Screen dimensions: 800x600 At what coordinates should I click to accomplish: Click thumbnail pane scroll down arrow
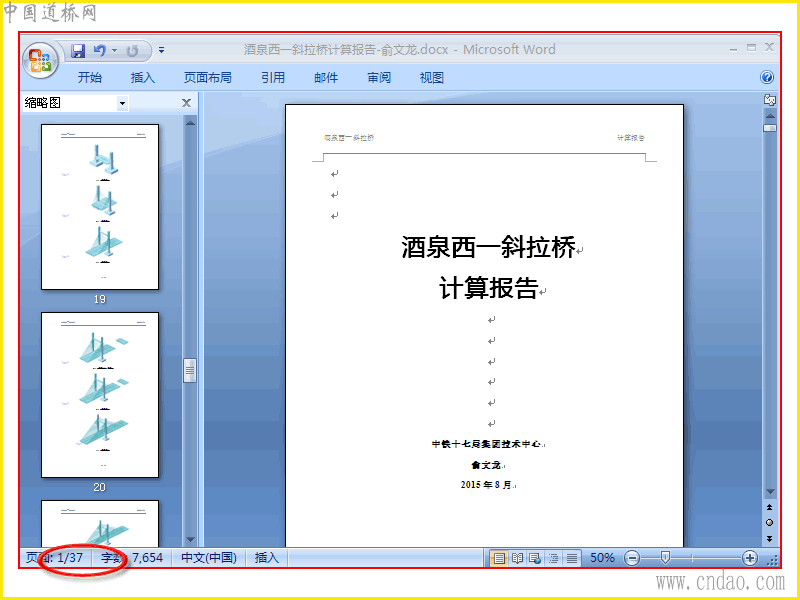point(190,540)
